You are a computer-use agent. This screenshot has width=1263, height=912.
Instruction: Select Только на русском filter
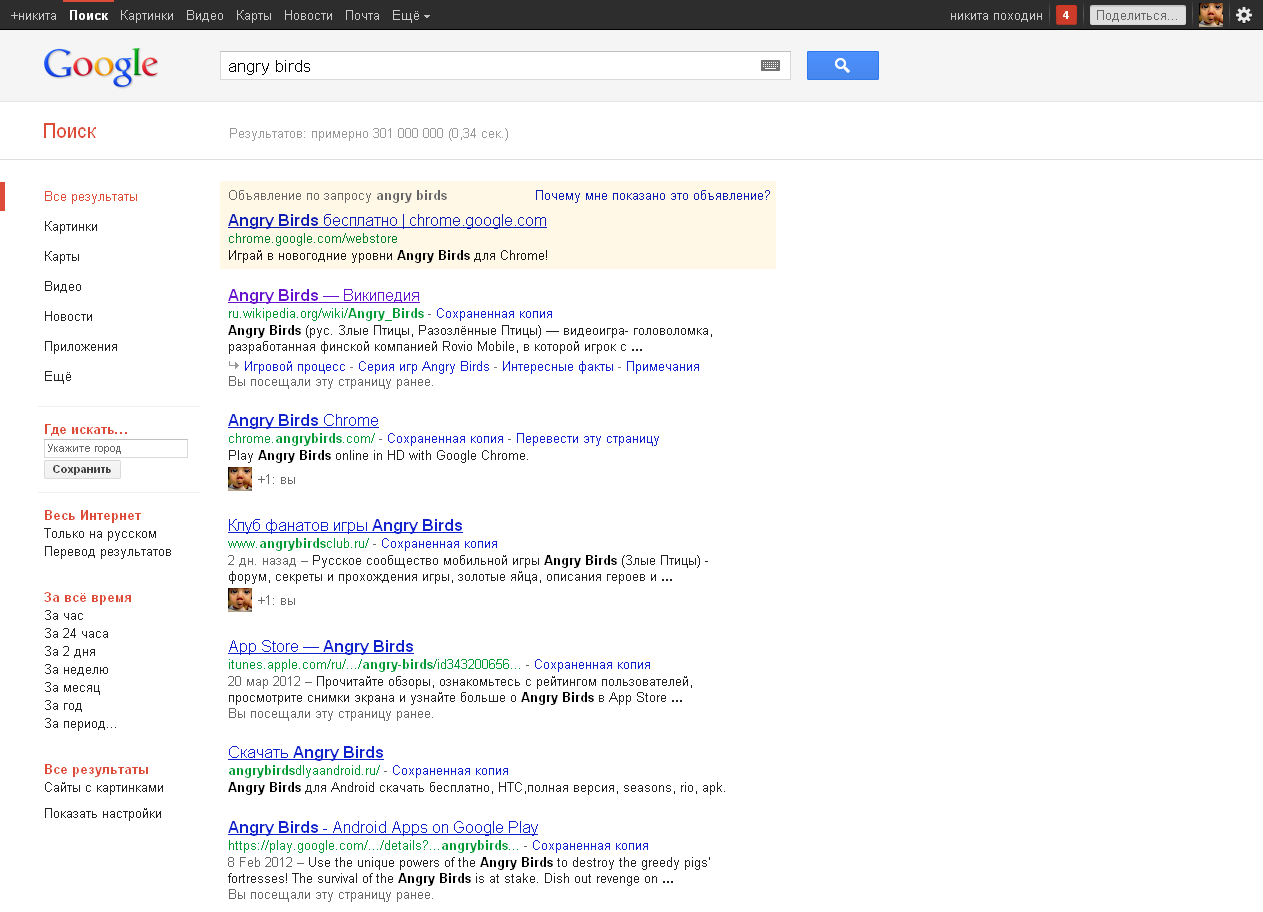pos(100,534)
